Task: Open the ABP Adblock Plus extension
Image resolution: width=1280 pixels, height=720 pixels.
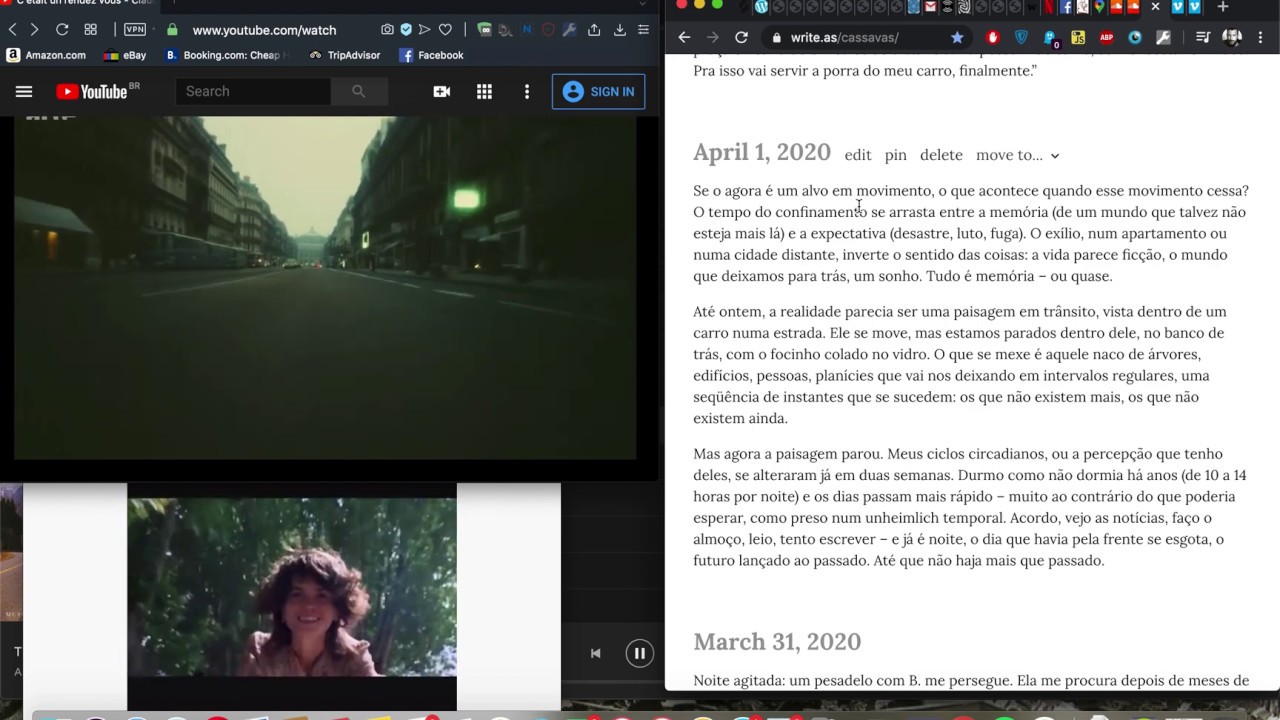Action: point(1106,37)
